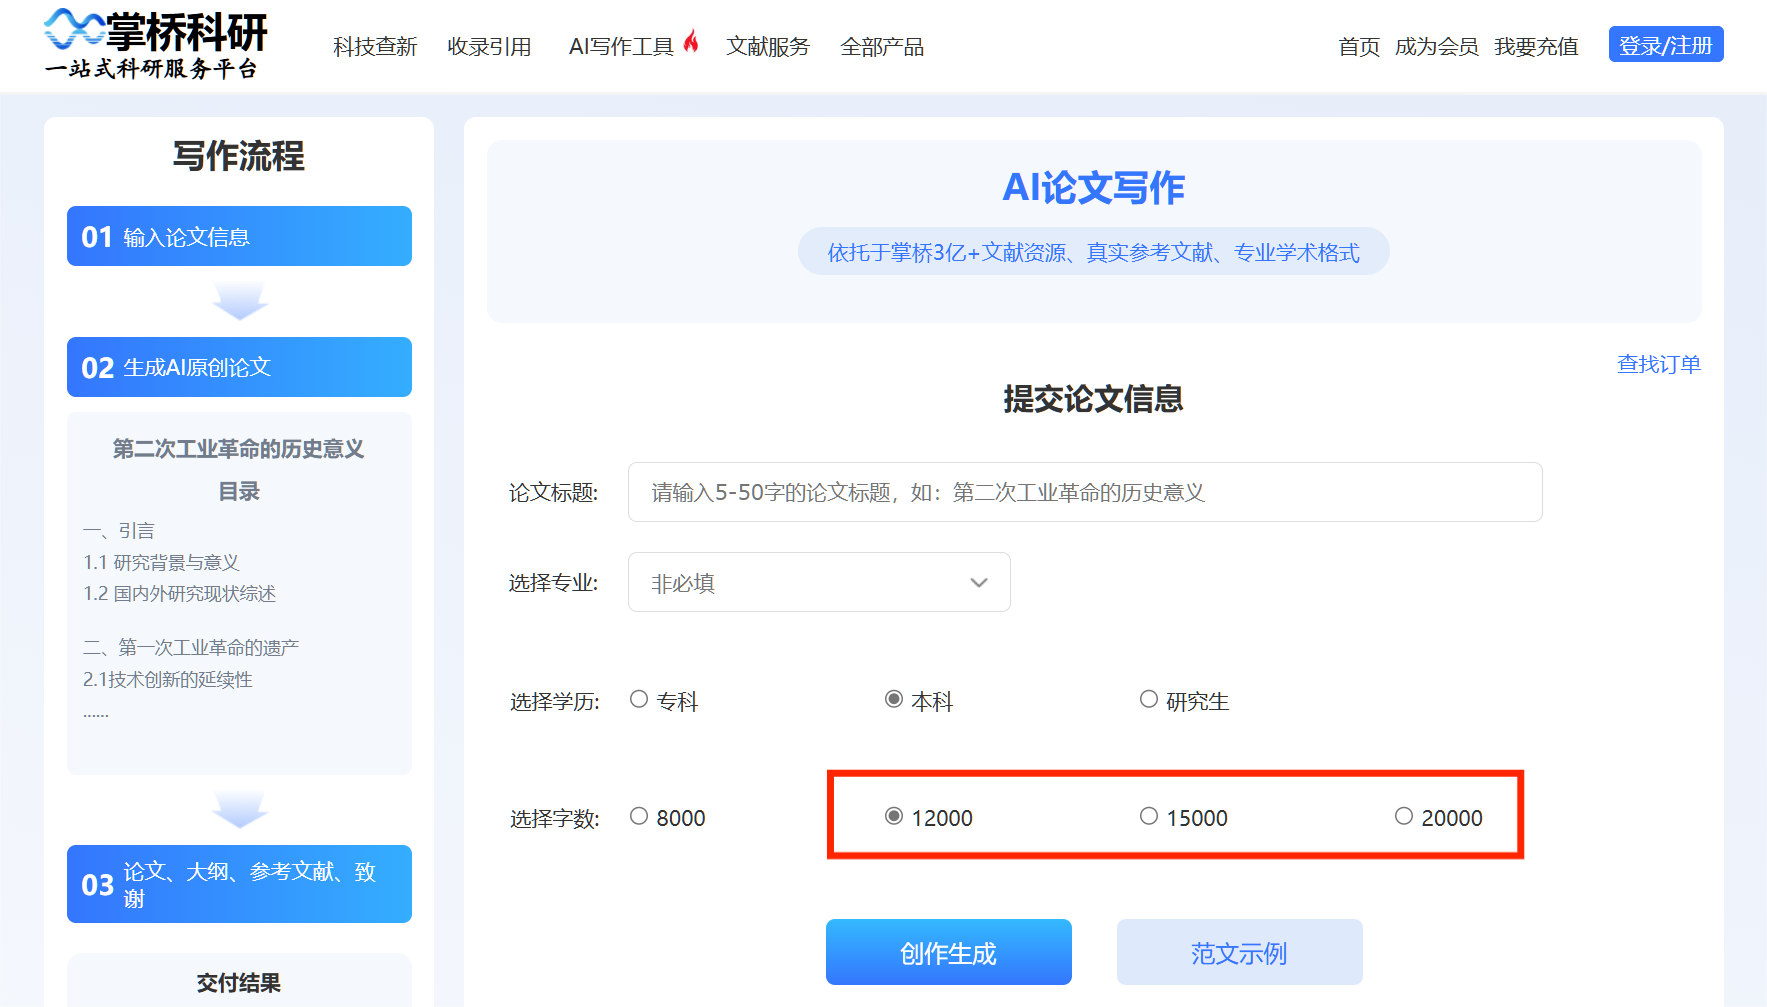Click the 创作生成 button
1767x1007 pixels.
pyautogui.click(x=949, y=952)
